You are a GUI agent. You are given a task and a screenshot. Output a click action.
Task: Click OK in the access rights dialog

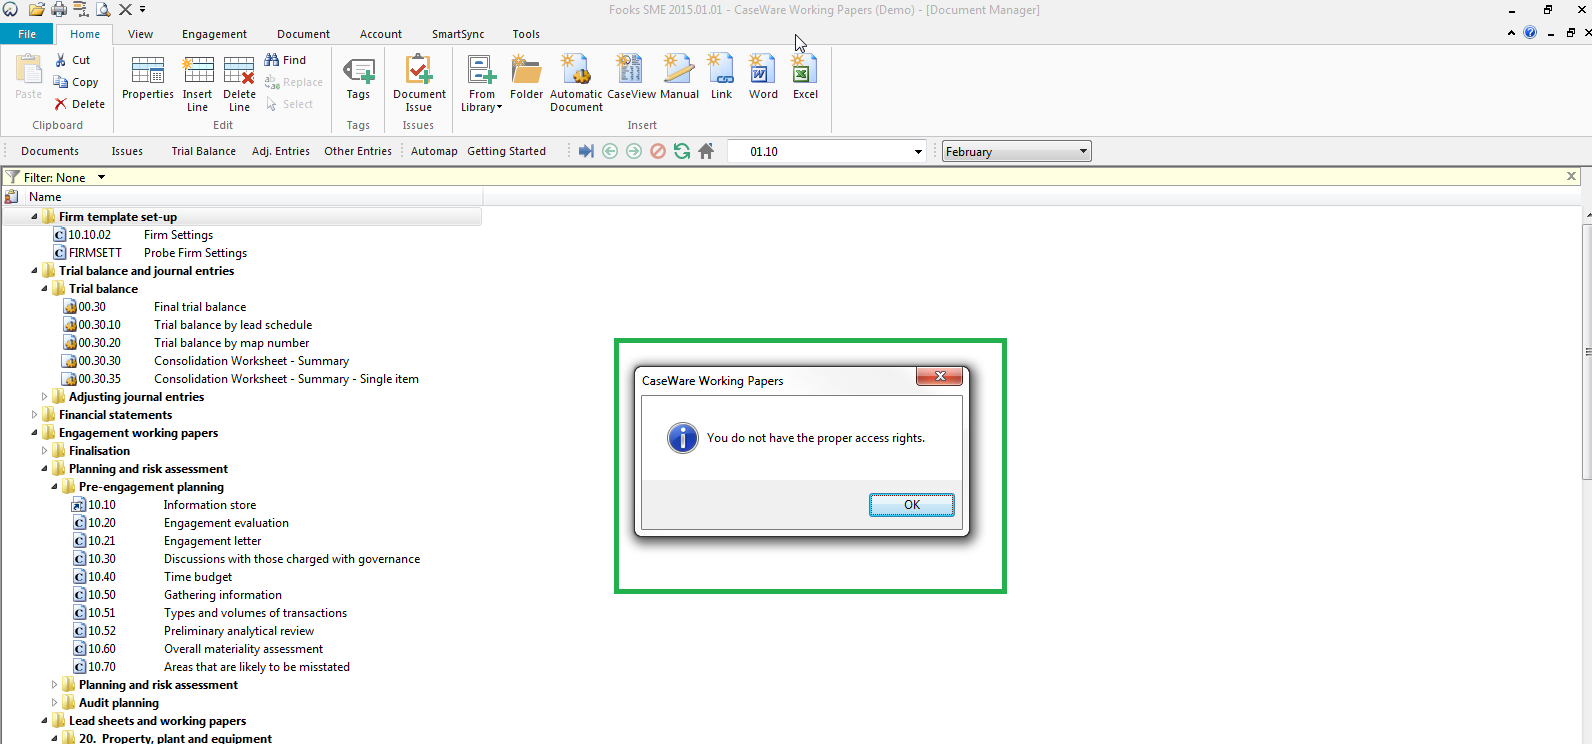pos(912,505)
